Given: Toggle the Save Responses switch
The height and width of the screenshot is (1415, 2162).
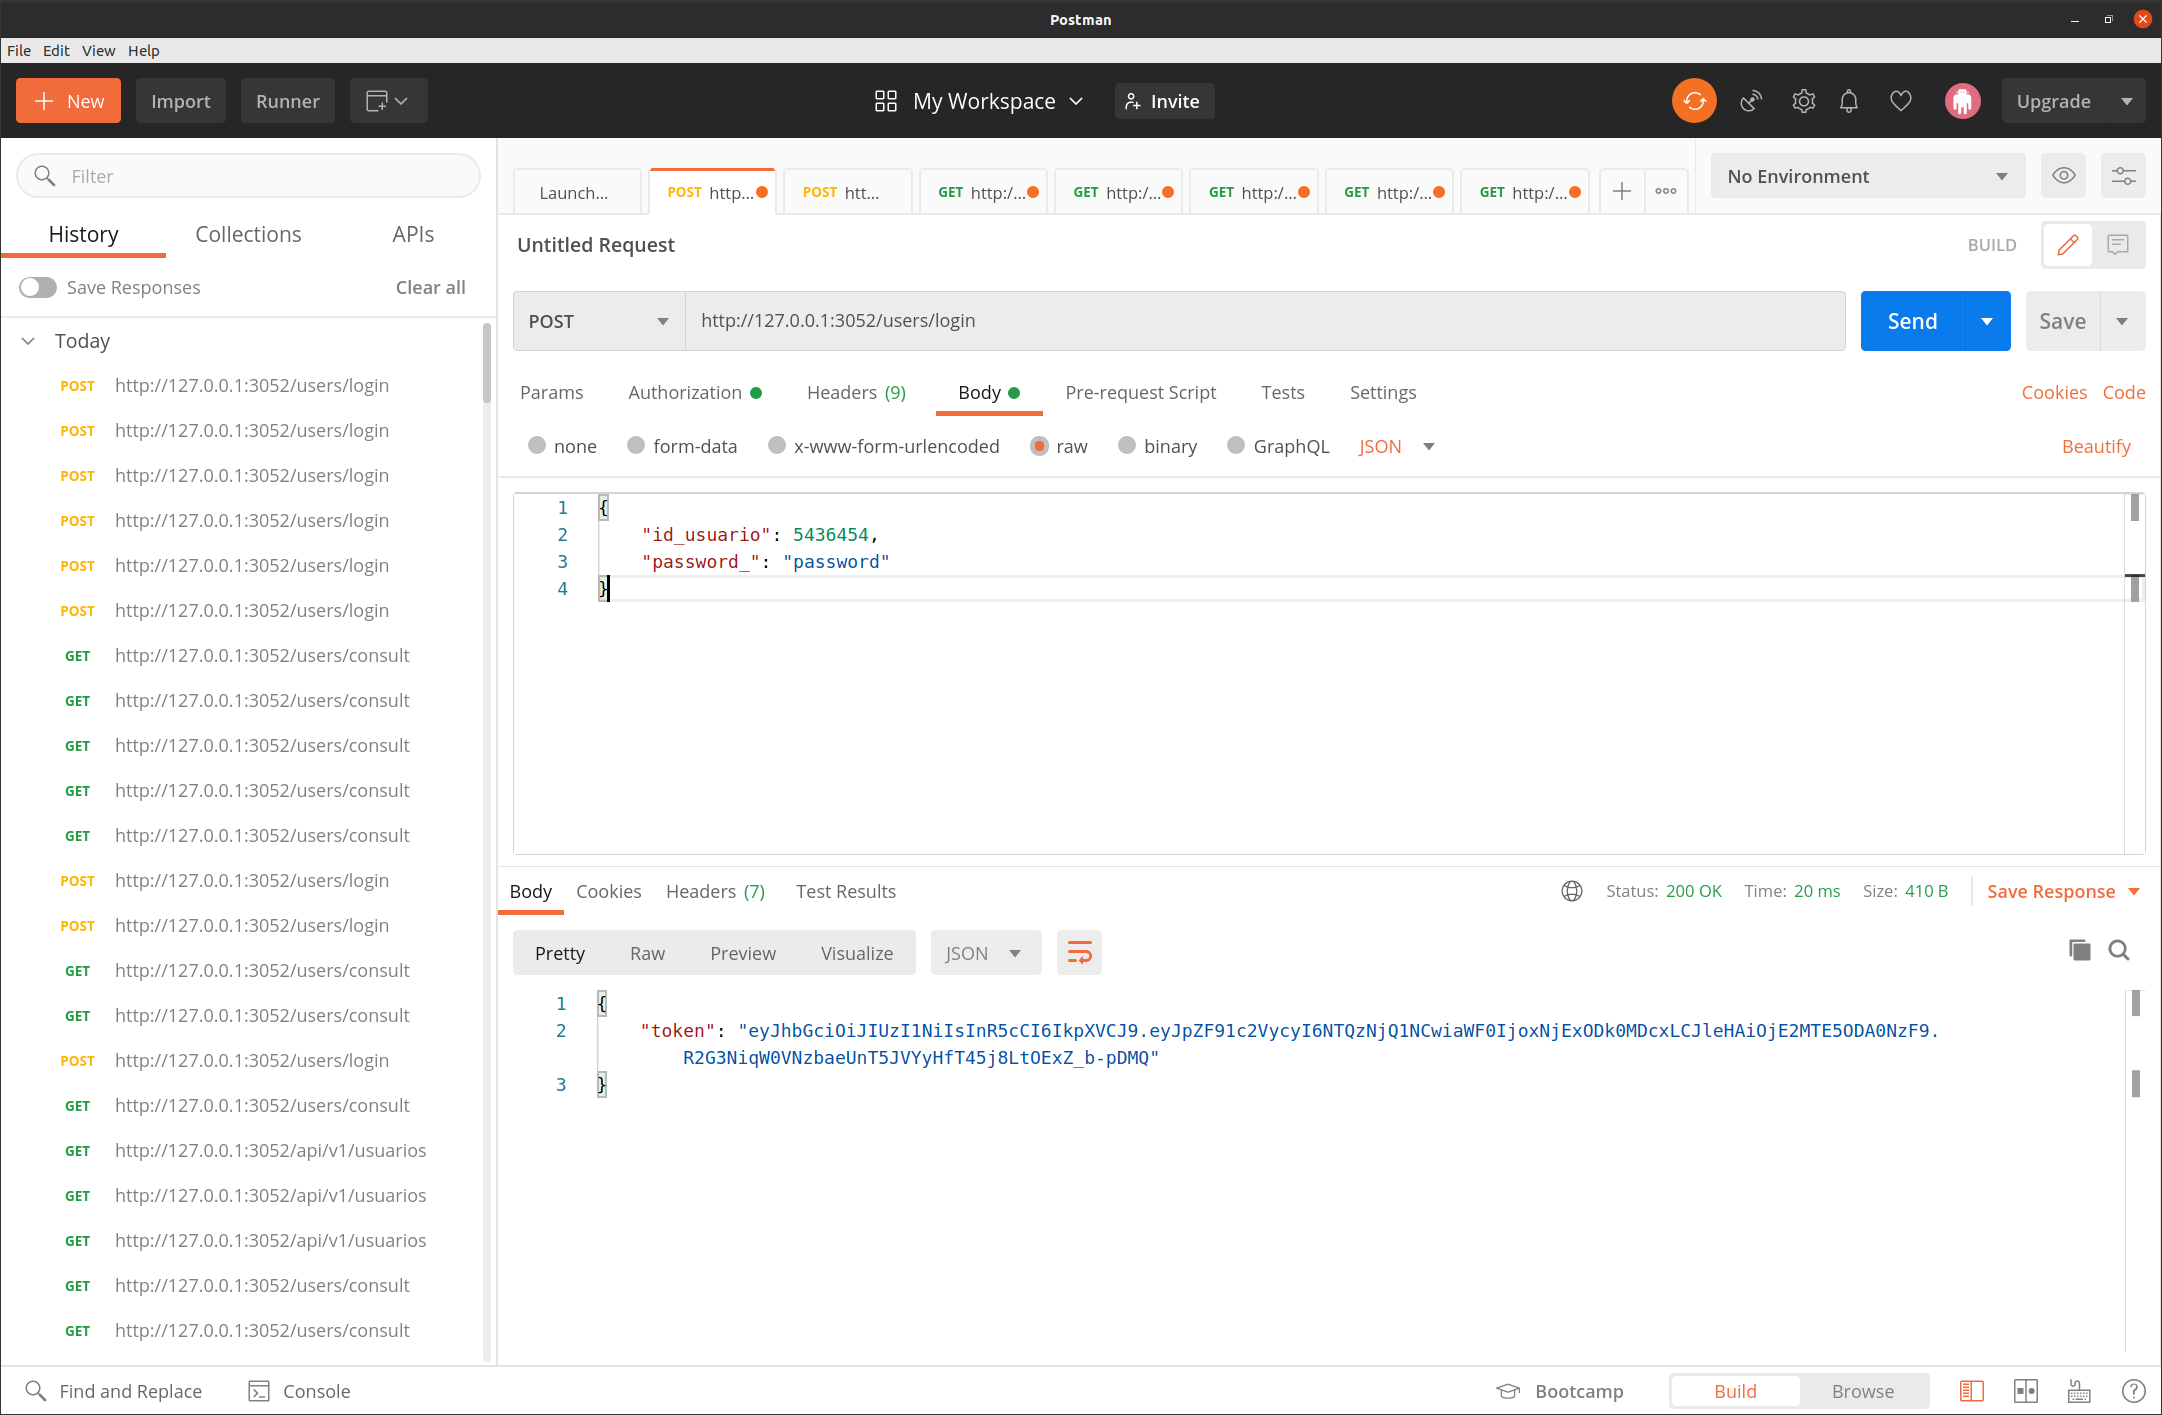Looking at the screenshot, I should (x=38, y=287).
